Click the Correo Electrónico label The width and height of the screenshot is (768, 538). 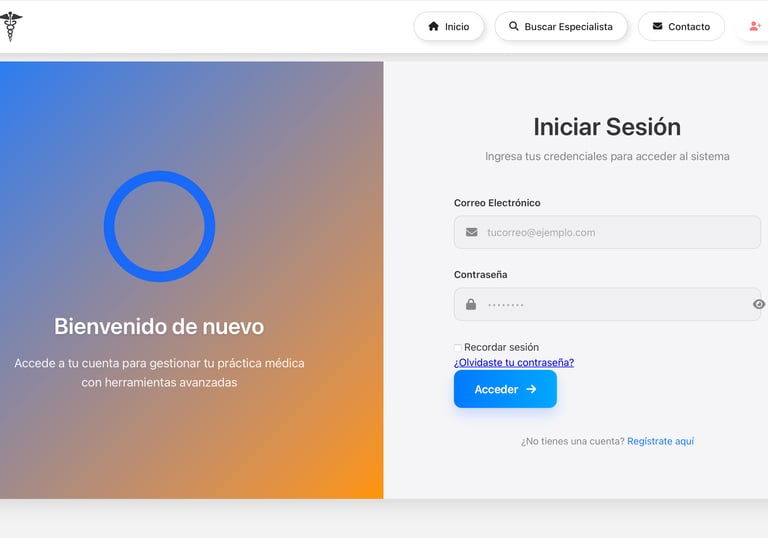[497, 203]
